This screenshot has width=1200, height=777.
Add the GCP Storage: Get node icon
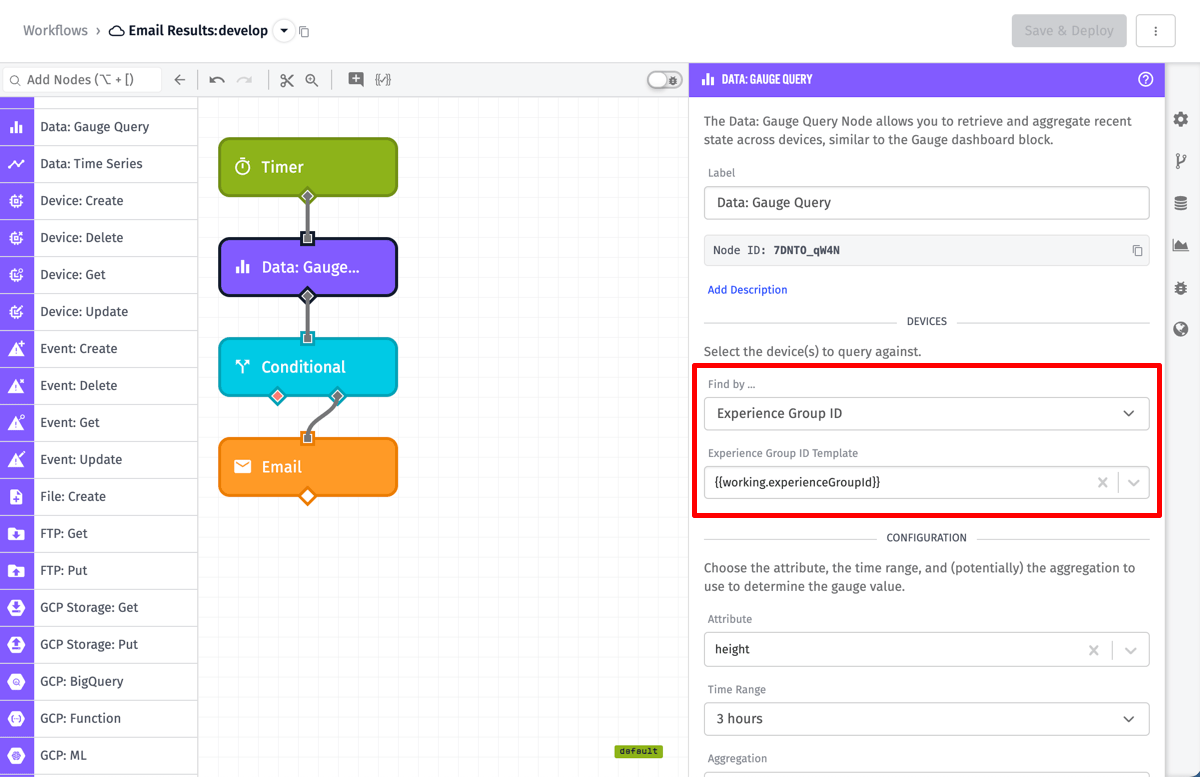(16, 608)
